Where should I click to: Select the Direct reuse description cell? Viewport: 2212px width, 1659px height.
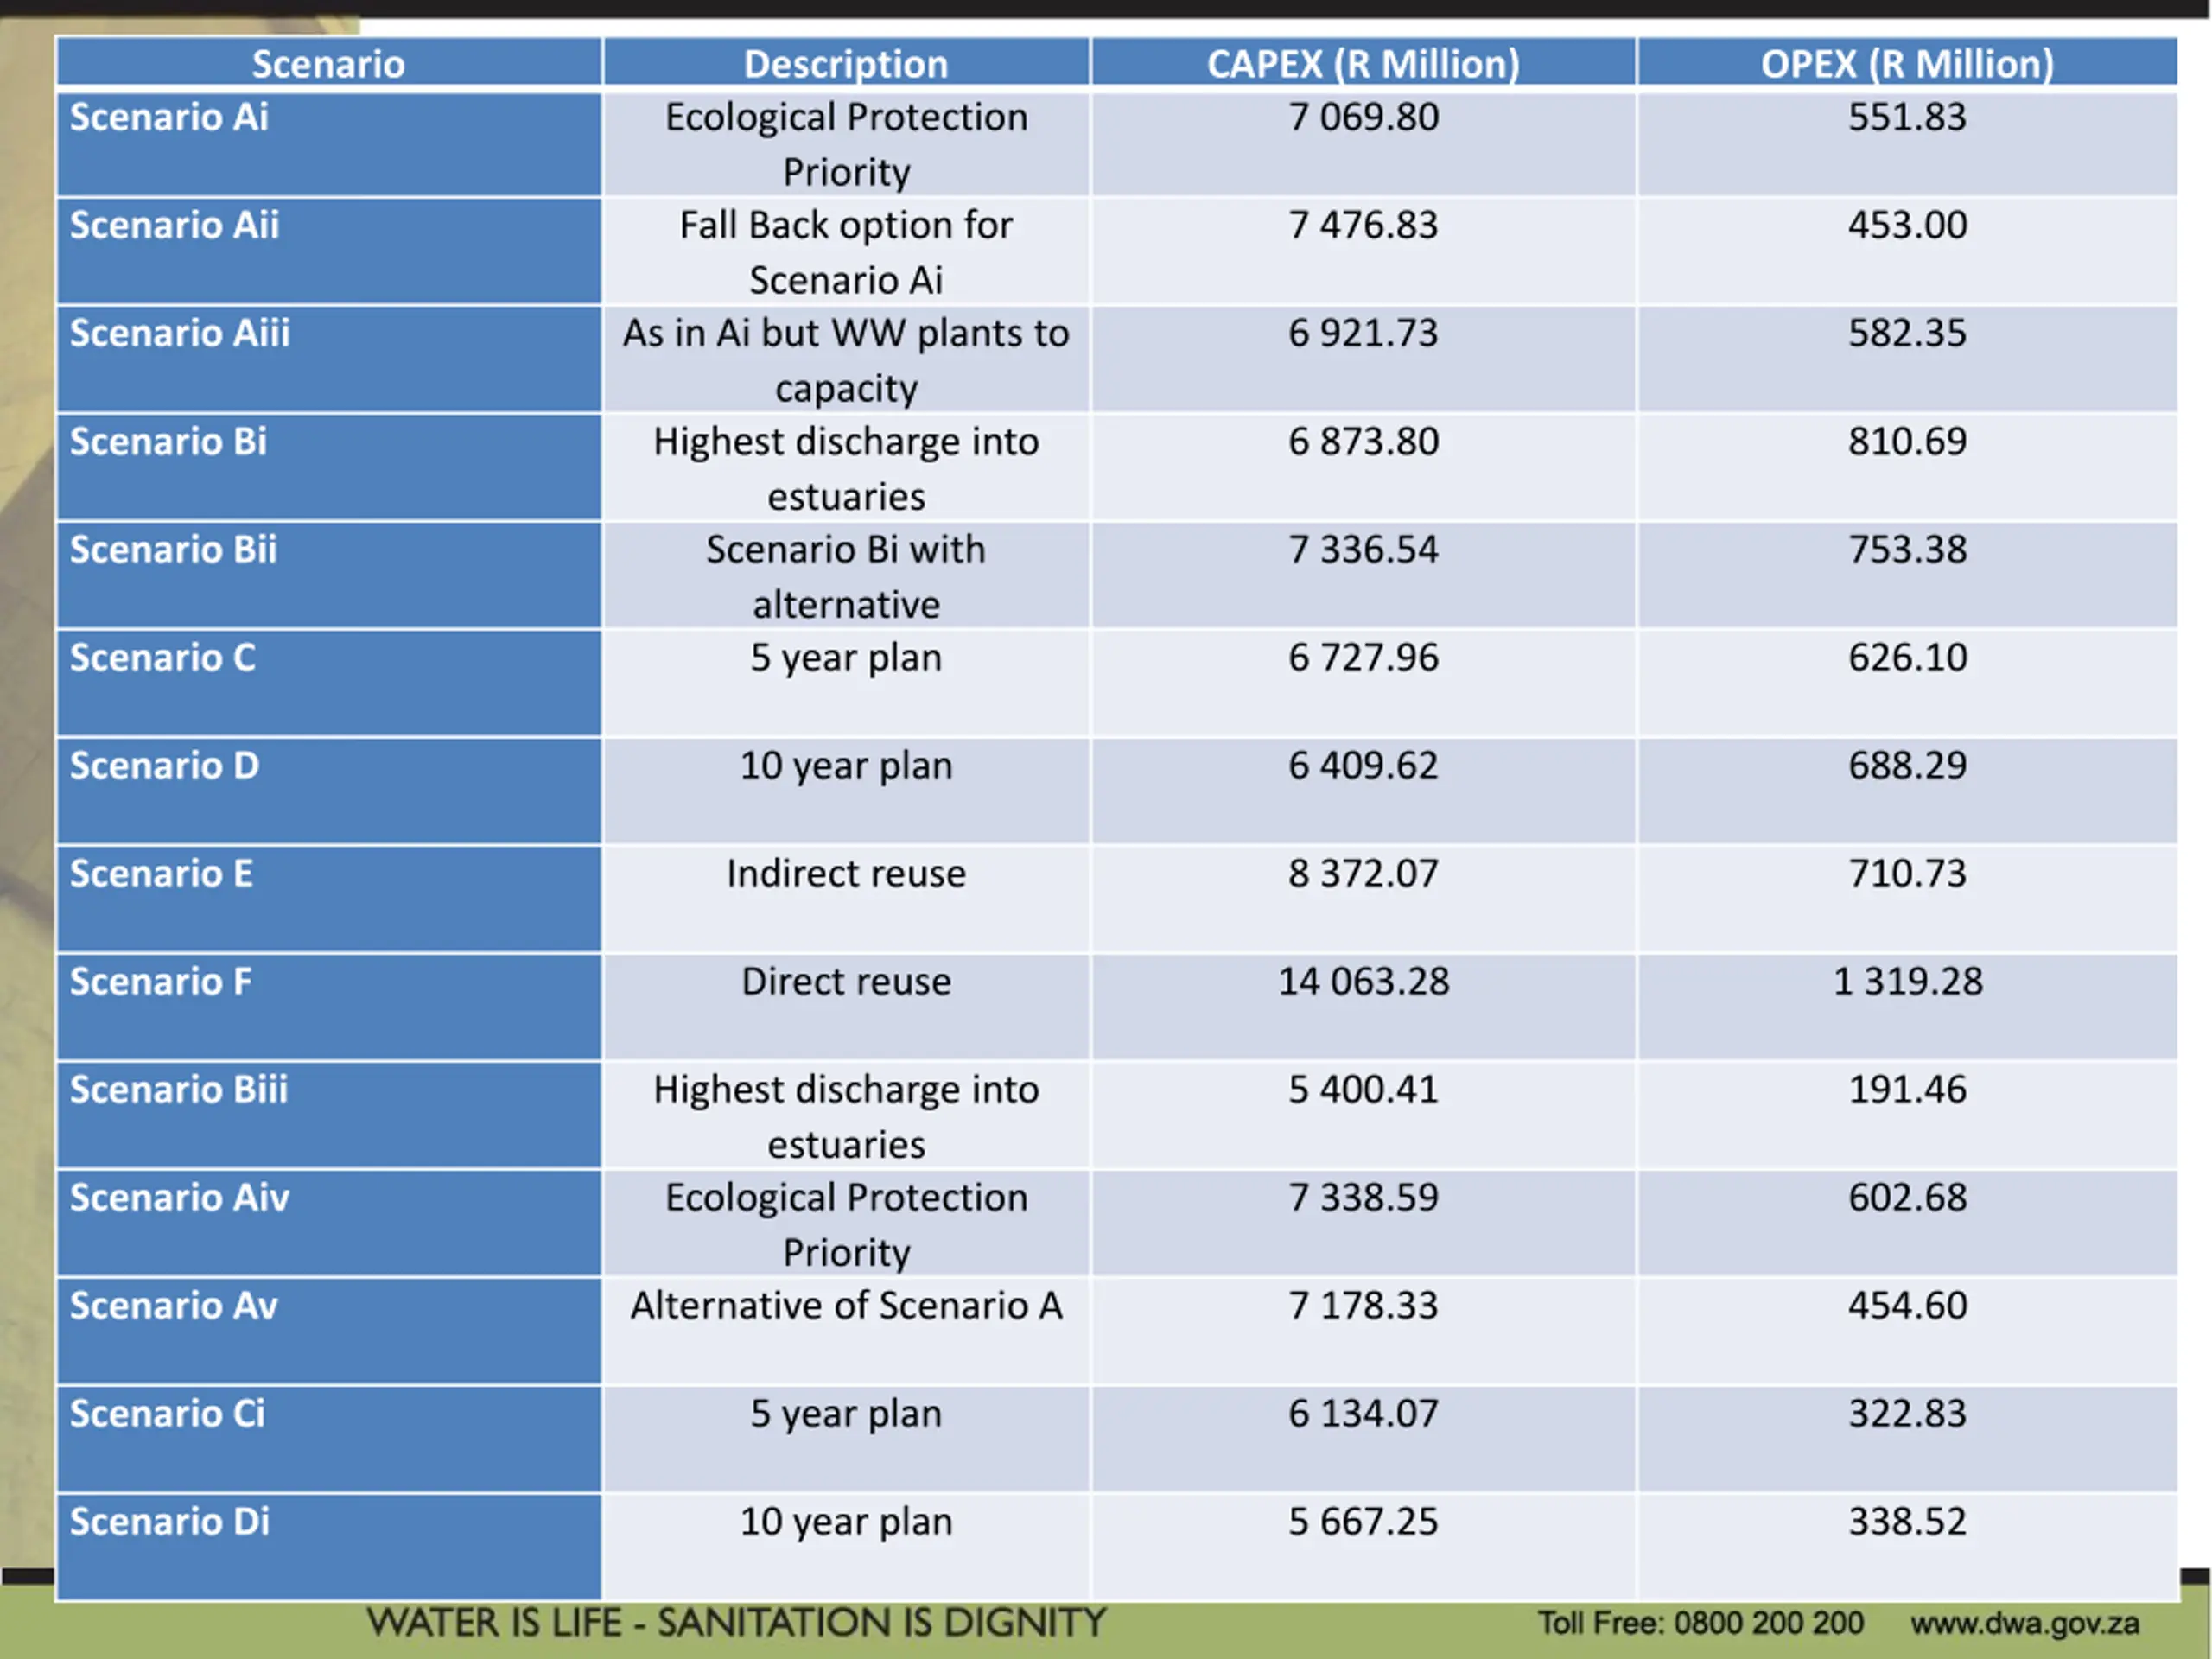(846, 982)
